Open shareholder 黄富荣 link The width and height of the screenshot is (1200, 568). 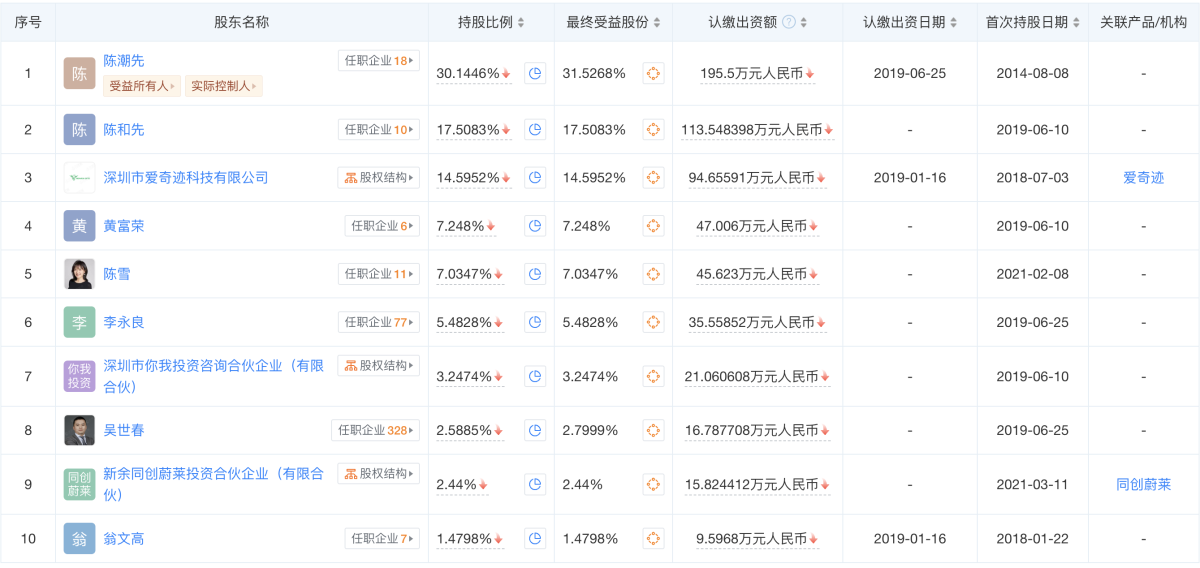124,226
